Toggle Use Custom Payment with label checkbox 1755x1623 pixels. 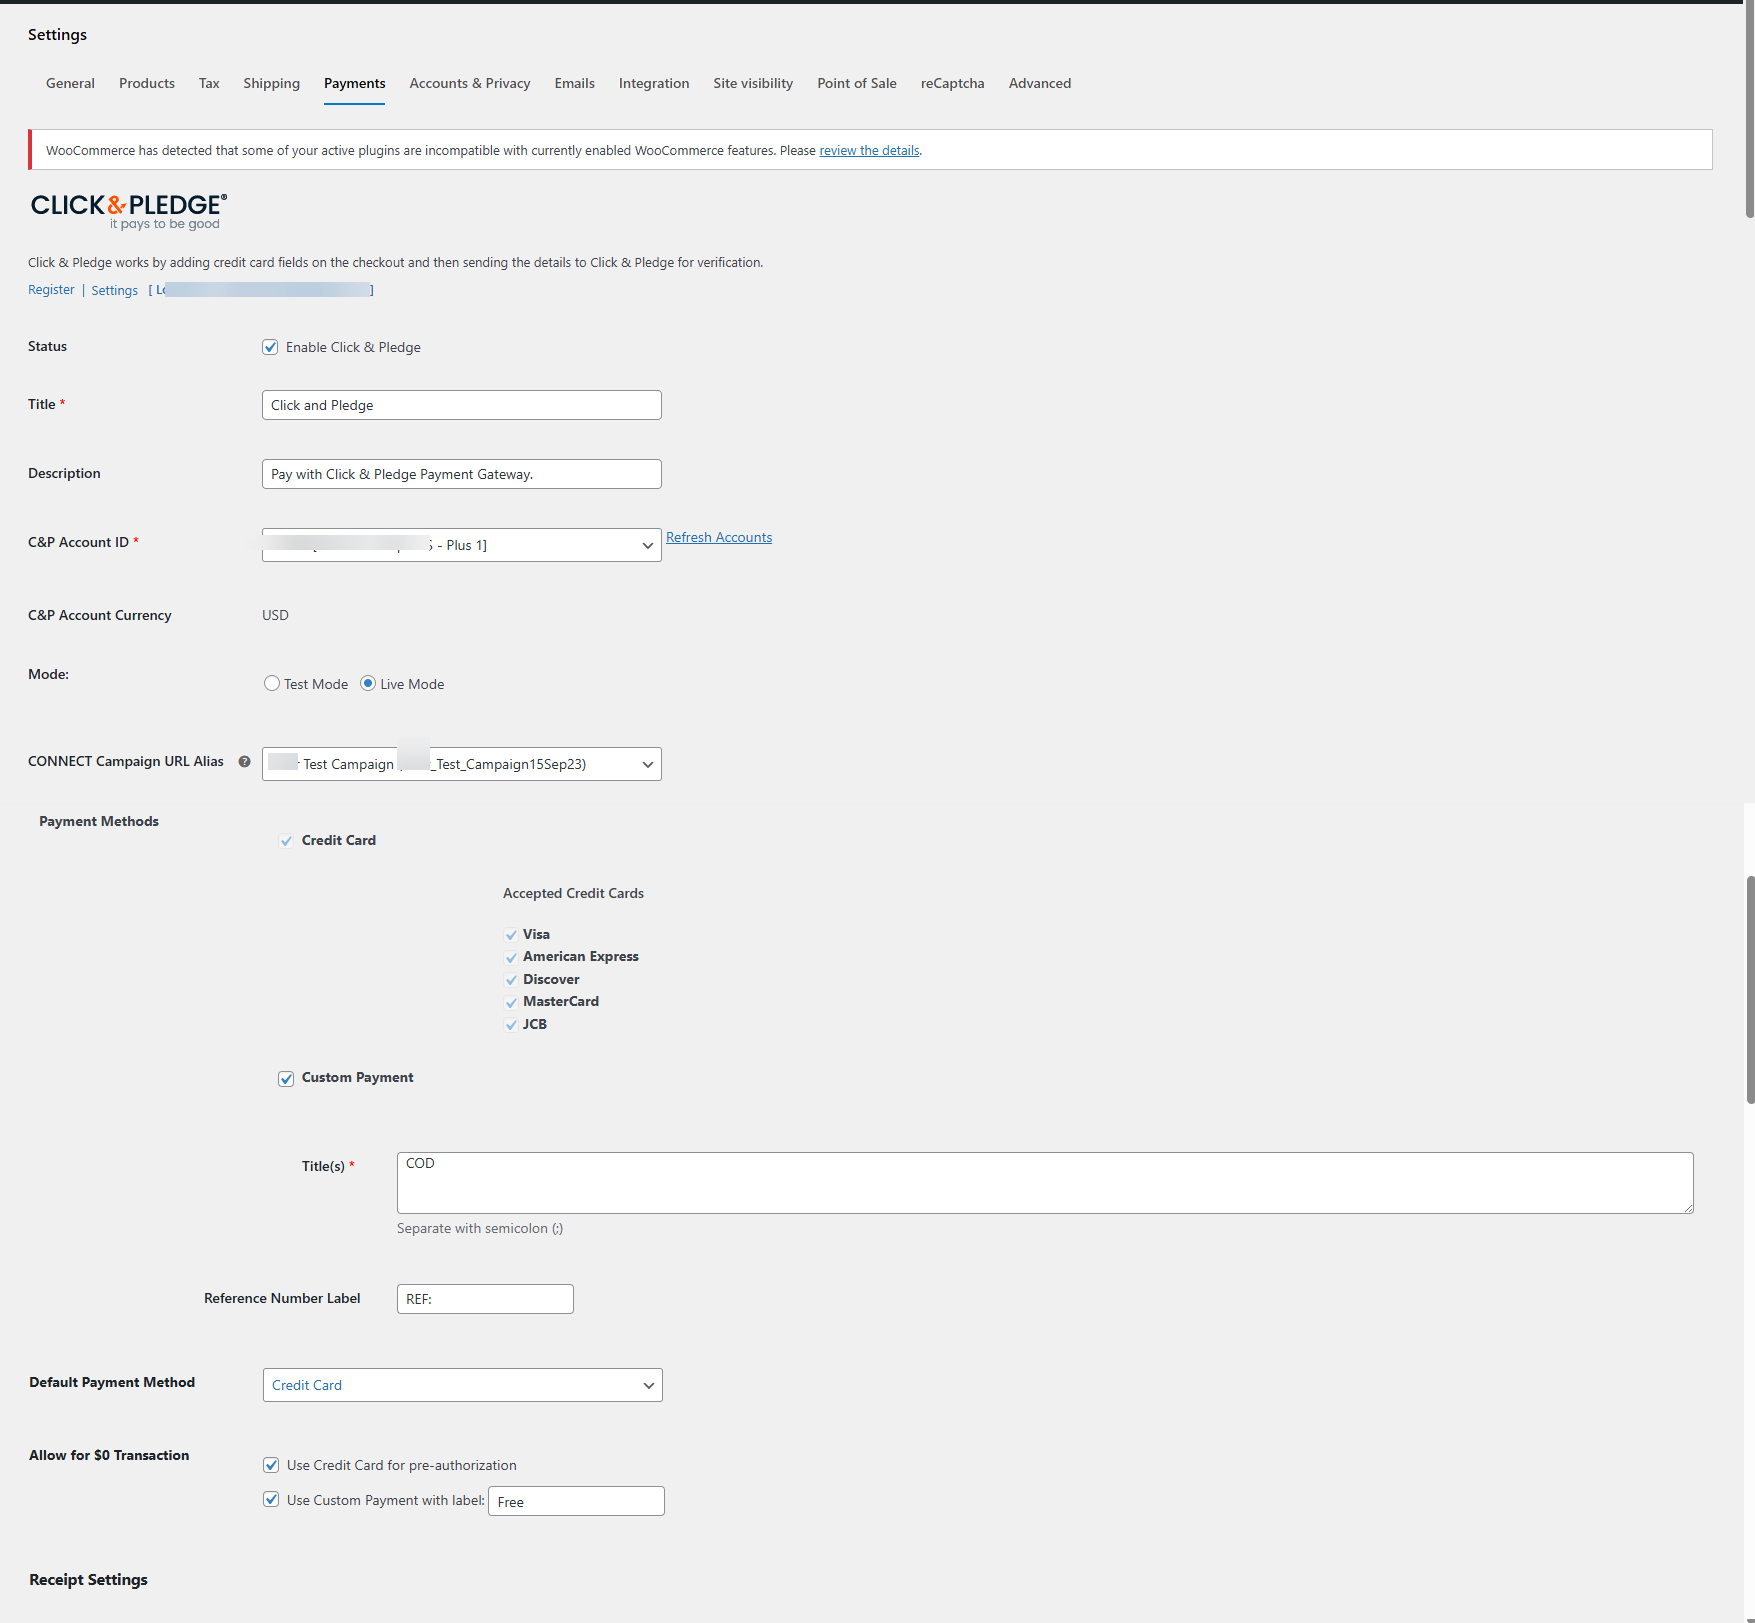pyautogui.click(x=271, y=1500)
